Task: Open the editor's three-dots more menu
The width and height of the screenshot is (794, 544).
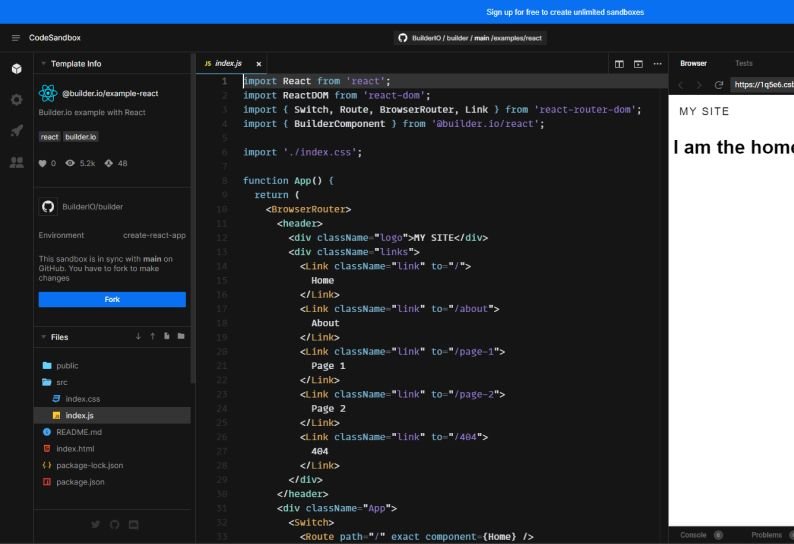Action: [x=657, y=64]
